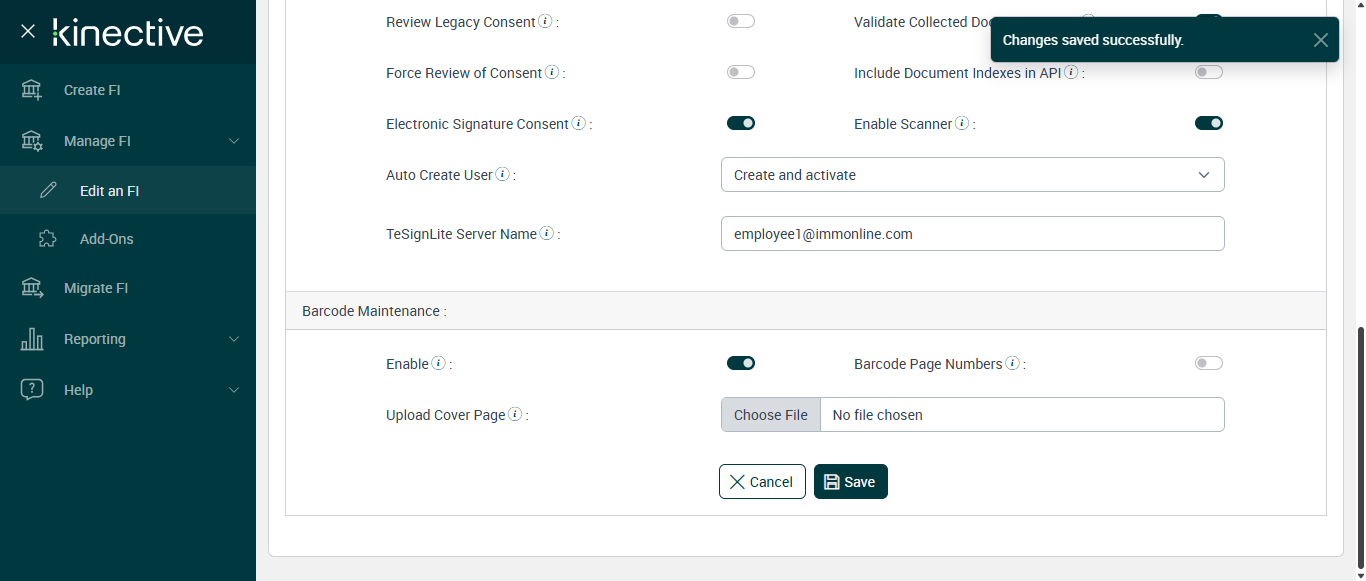Toggle Electronic Signature Consent switch

[x=741, y=123]
